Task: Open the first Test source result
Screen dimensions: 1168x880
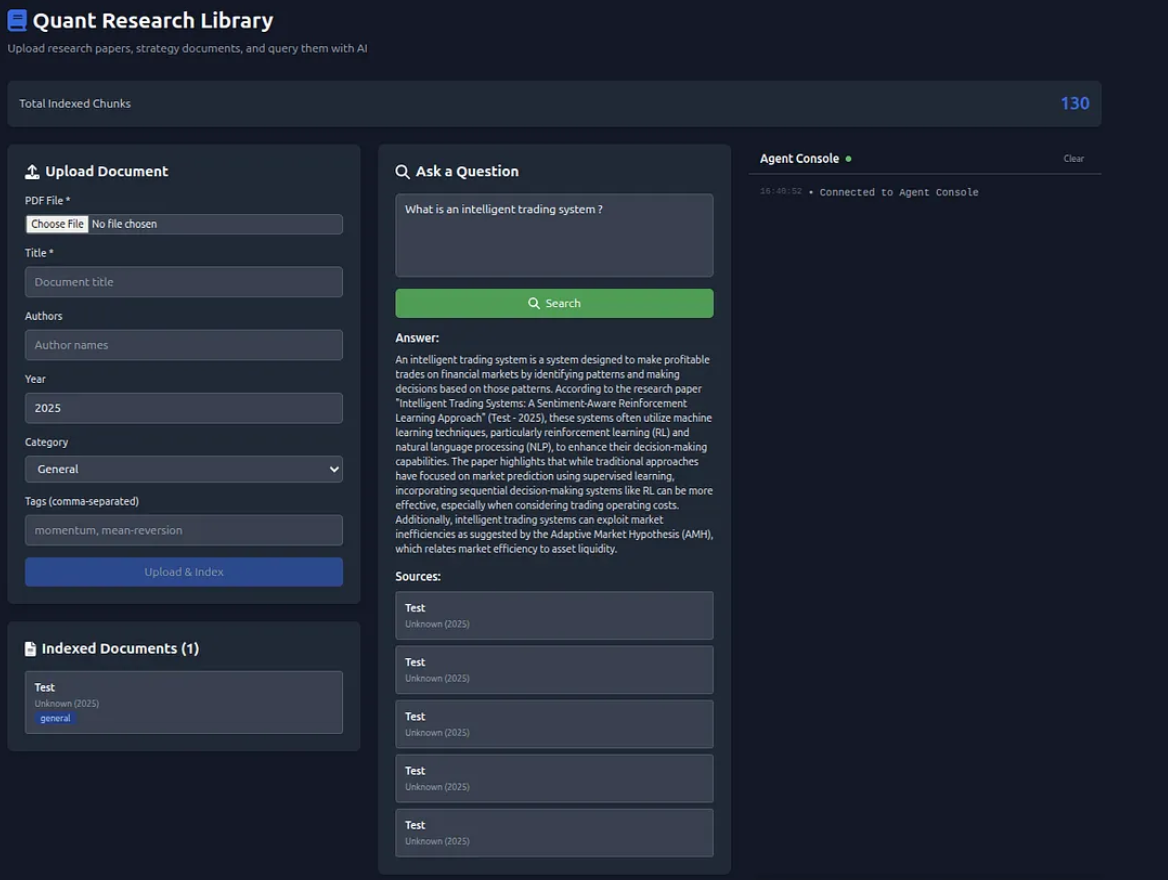Action: [x=554, y=615]
